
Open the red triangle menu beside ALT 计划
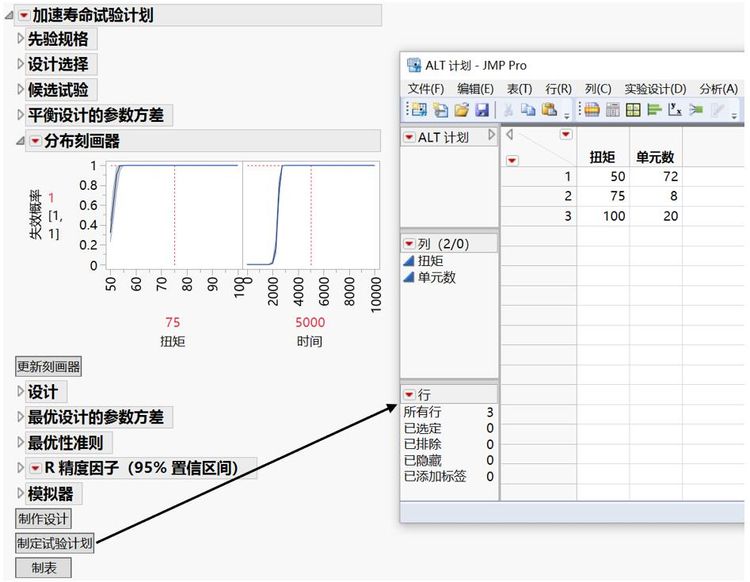click(x=409, y=138)
